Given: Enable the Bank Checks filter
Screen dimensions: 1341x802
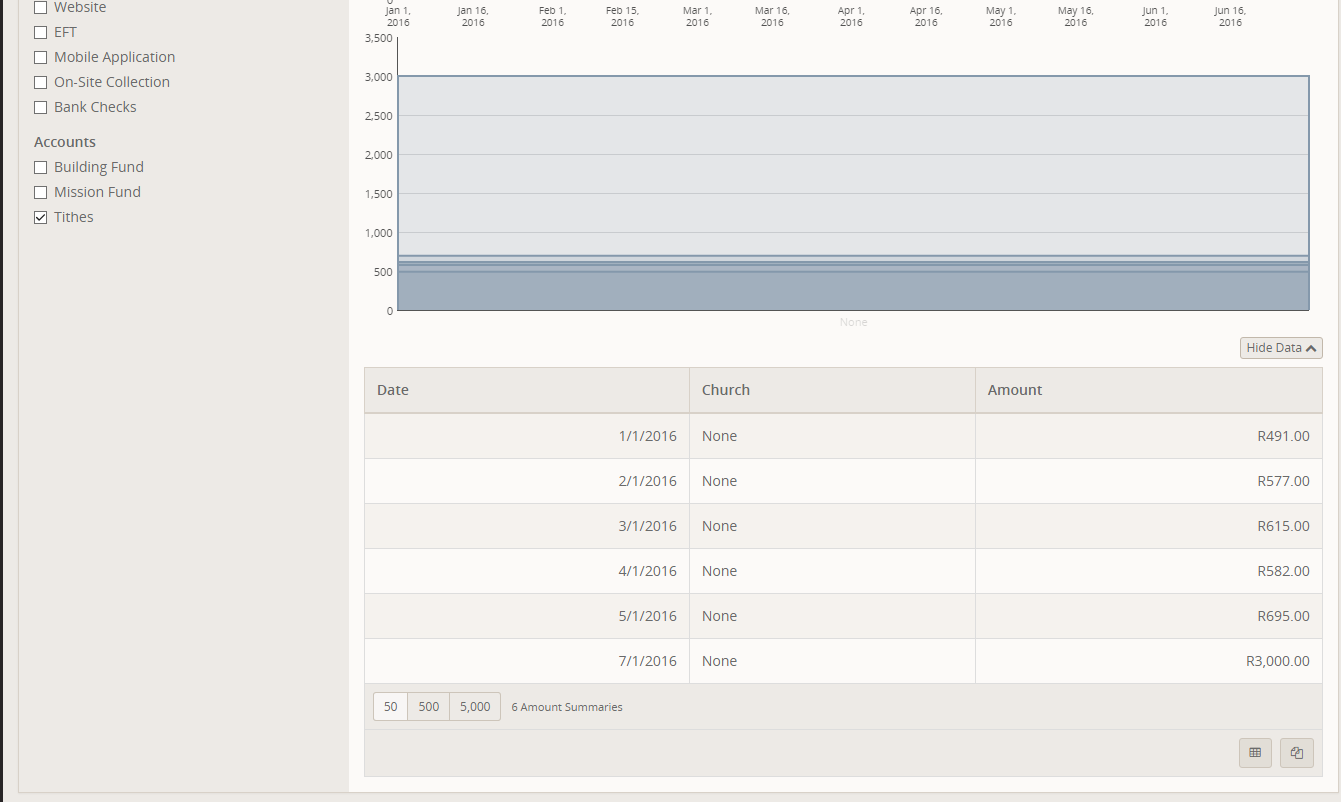Looking at the screenshot, I should [41, 107].
